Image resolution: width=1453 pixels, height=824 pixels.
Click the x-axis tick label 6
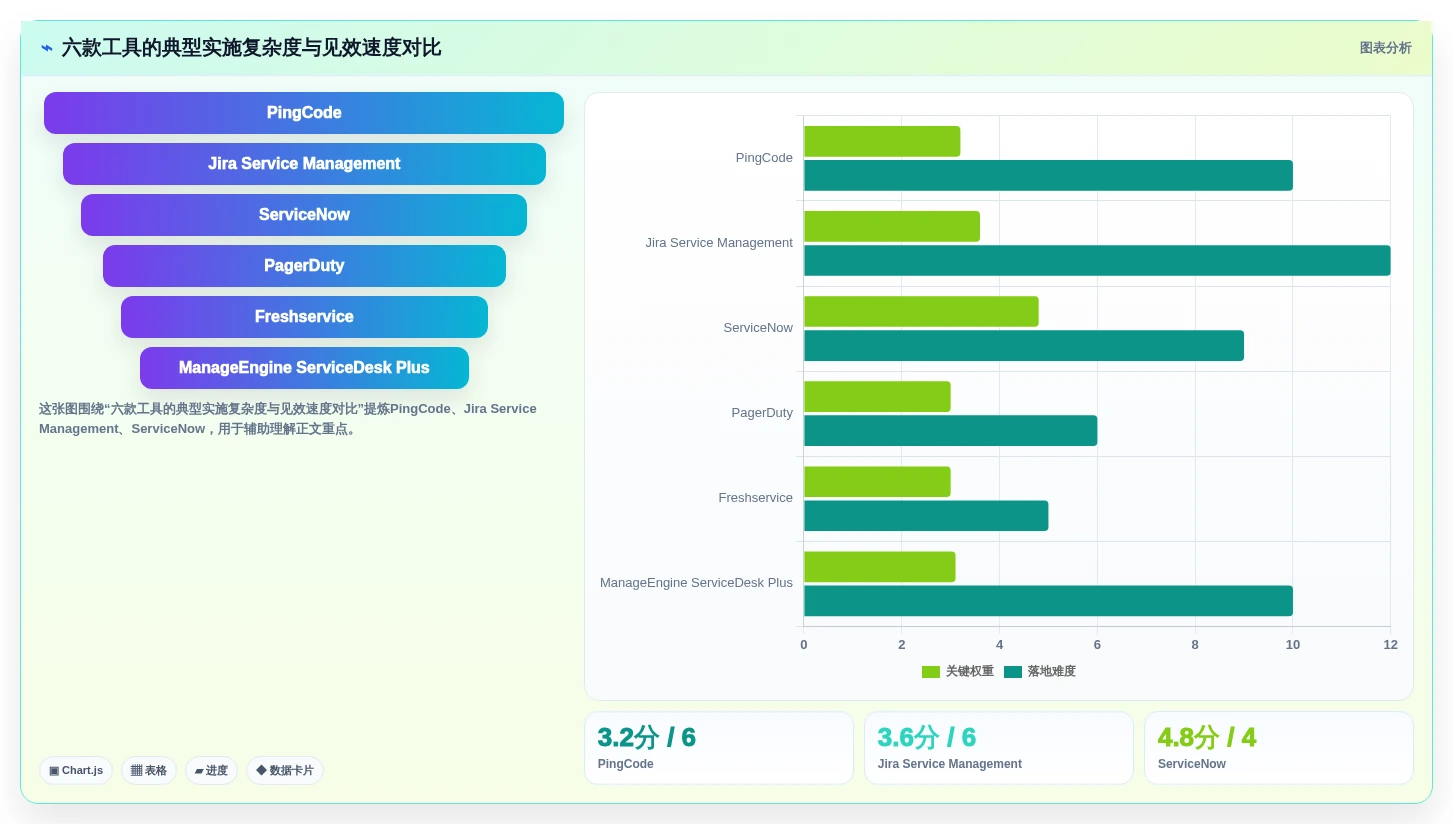click(1097, 645)
